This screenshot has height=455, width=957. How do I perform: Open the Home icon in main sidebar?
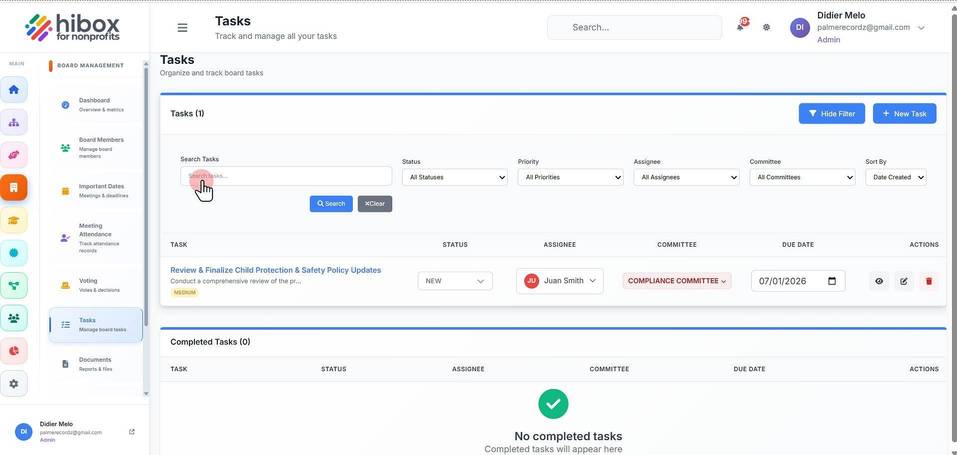click(13, 90)
